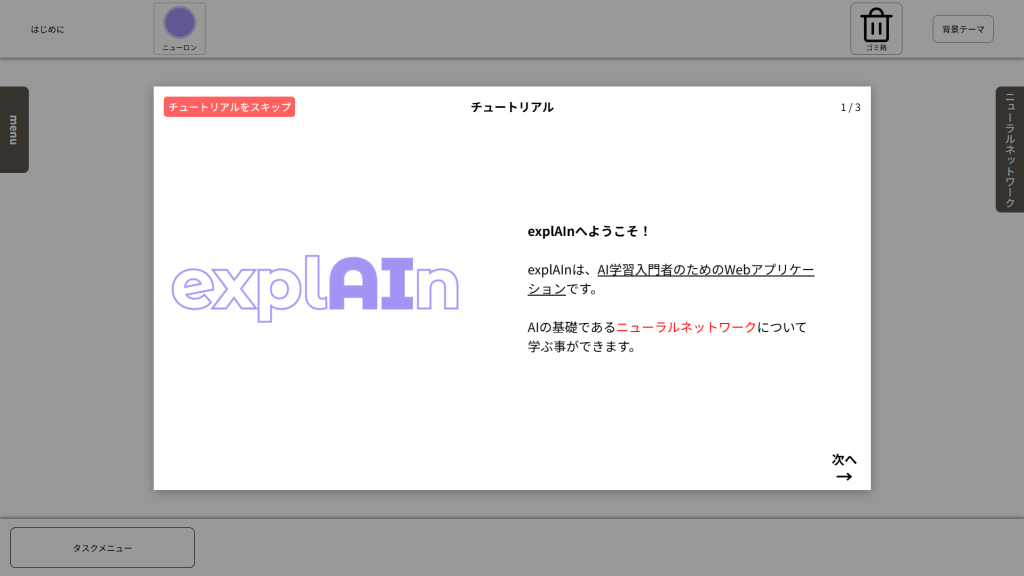The height and width of the screenshot is (576, 1024).
Task: Click the 学ぶ事ができます sentence text
Action: (582, 346)
